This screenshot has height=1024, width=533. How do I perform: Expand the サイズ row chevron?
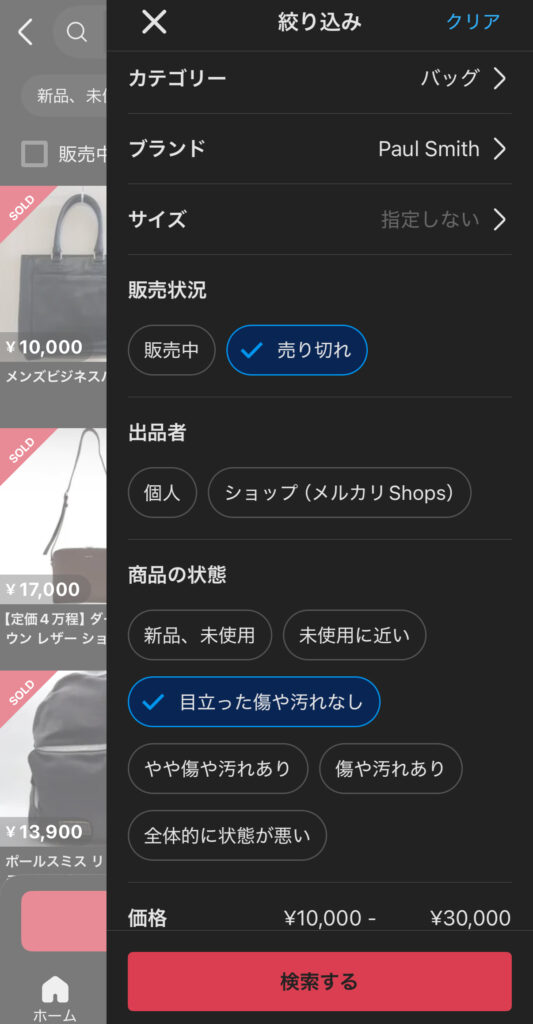click(x=500, y=220)
